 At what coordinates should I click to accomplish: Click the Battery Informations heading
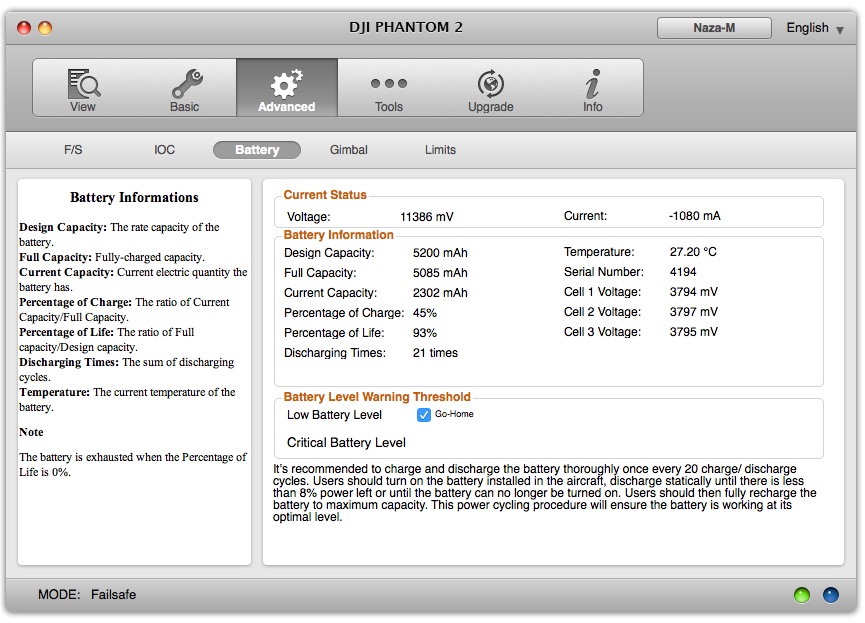(x=134, y=198)
